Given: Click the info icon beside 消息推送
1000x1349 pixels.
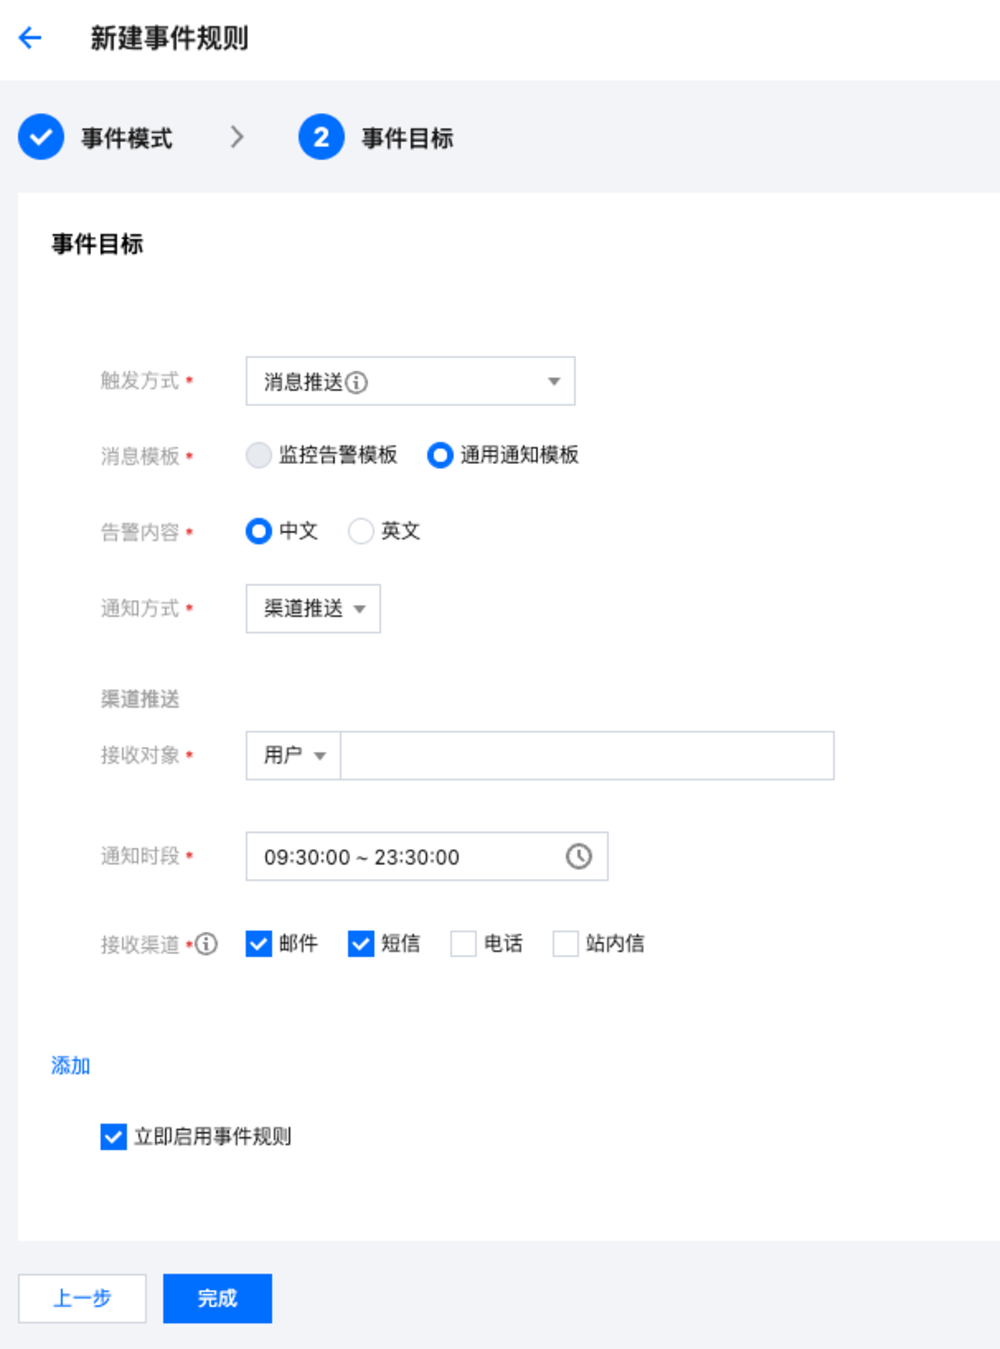Looking at the screenshot, I should [x=357, y=383].
